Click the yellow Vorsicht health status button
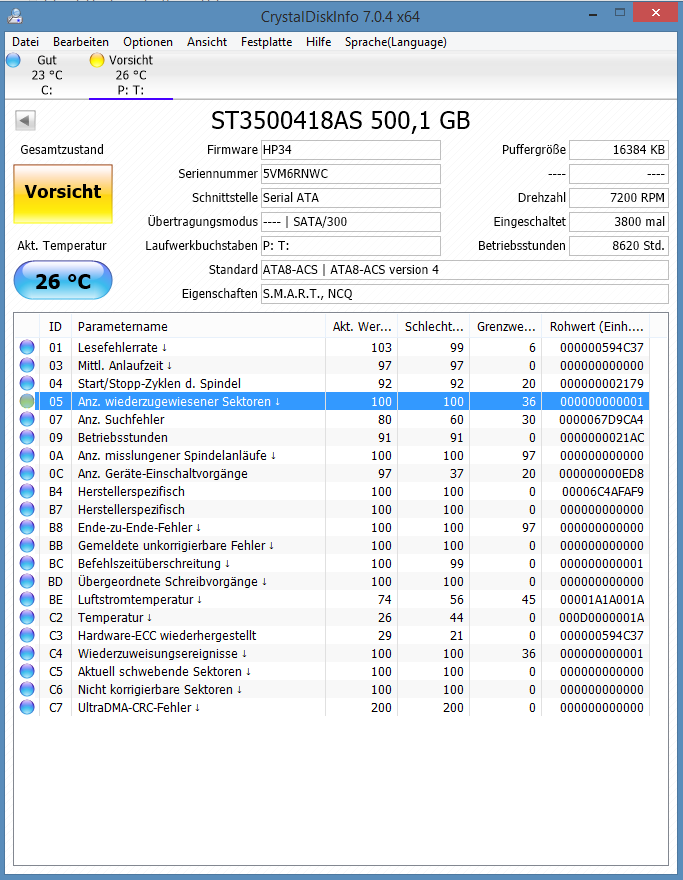Image resolution: width=683 pixels, height=880 pixels. pos(63,194)
